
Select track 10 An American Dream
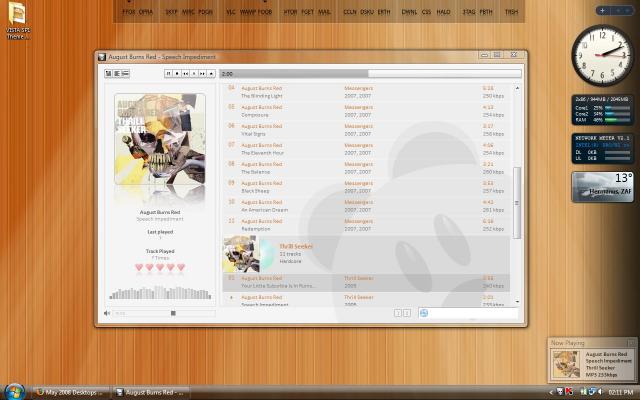(x=366, y=206)
